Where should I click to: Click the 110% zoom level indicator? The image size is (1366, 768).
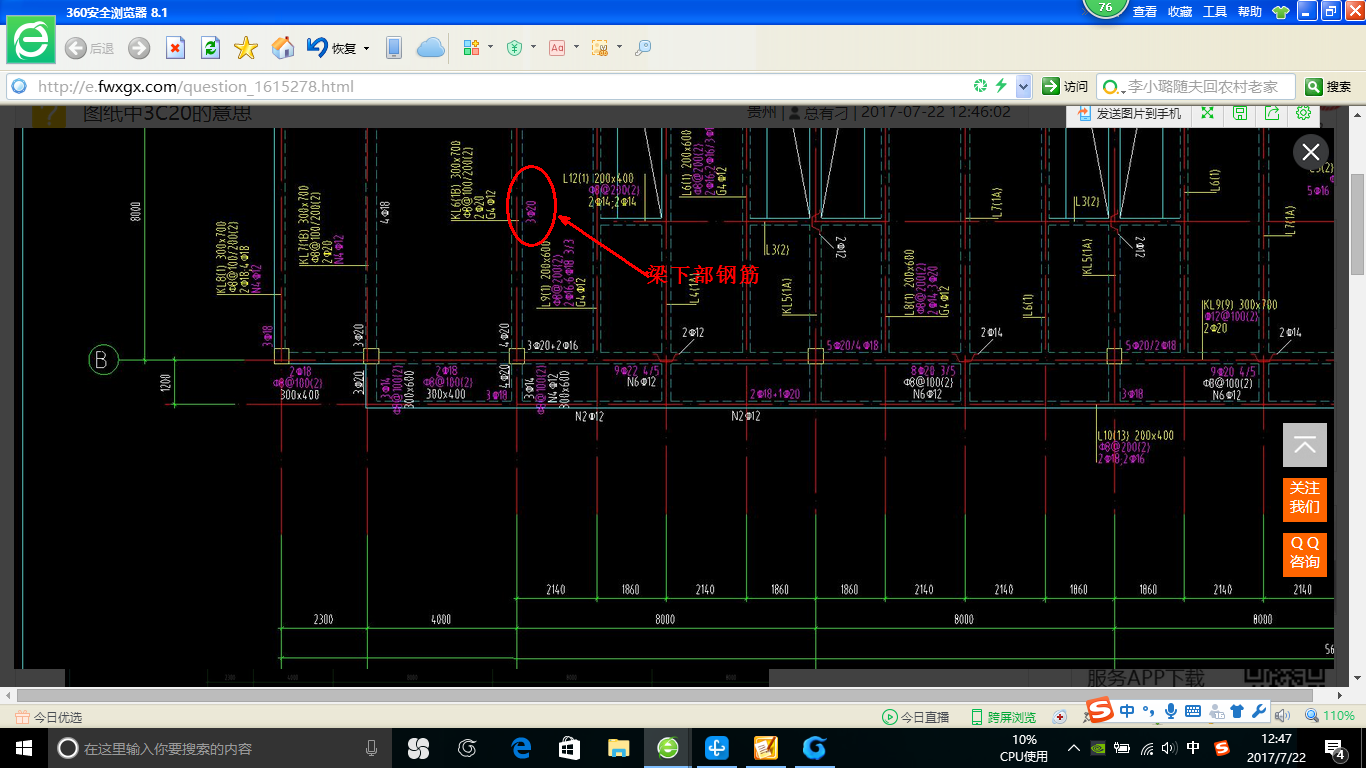tap(1329, 716)
